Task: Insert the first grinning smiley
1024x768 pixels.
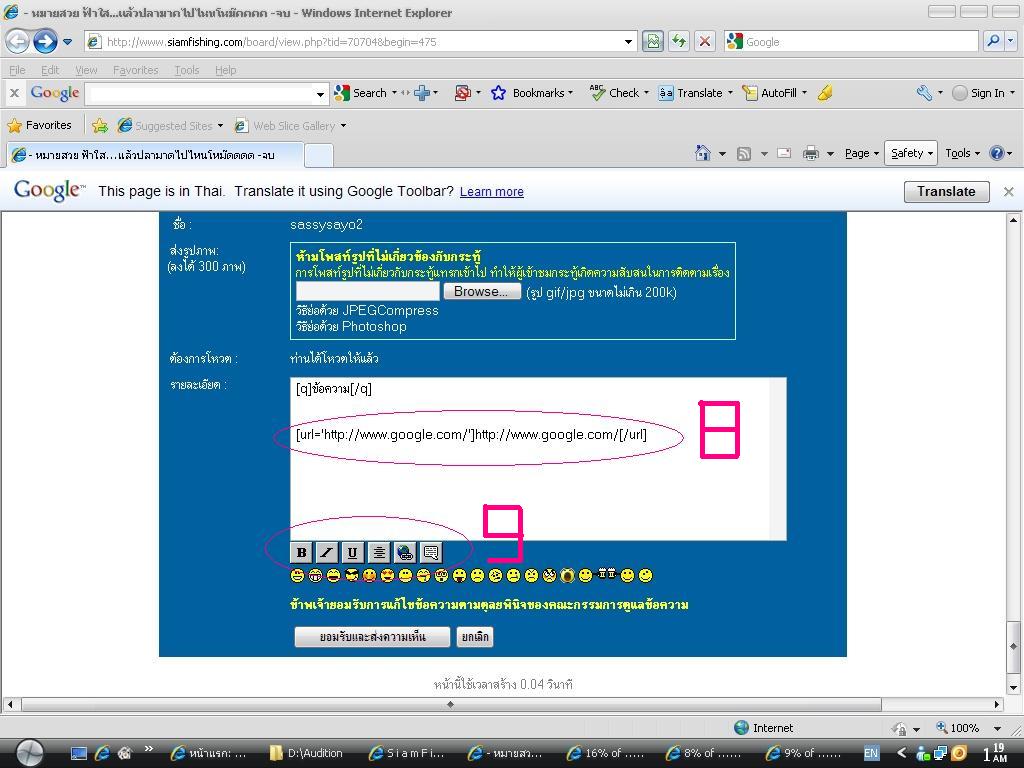Action: tap(297, 575)
